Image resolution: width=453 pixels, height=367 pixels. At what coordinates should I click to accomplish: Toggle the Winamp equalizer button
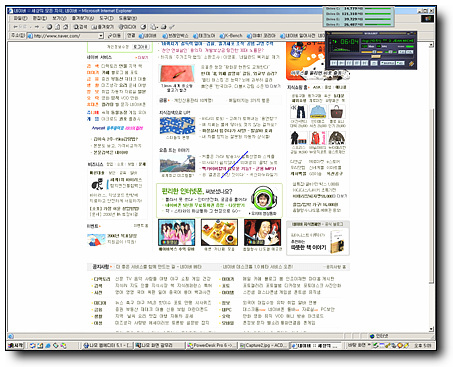(x=401, y=52)
